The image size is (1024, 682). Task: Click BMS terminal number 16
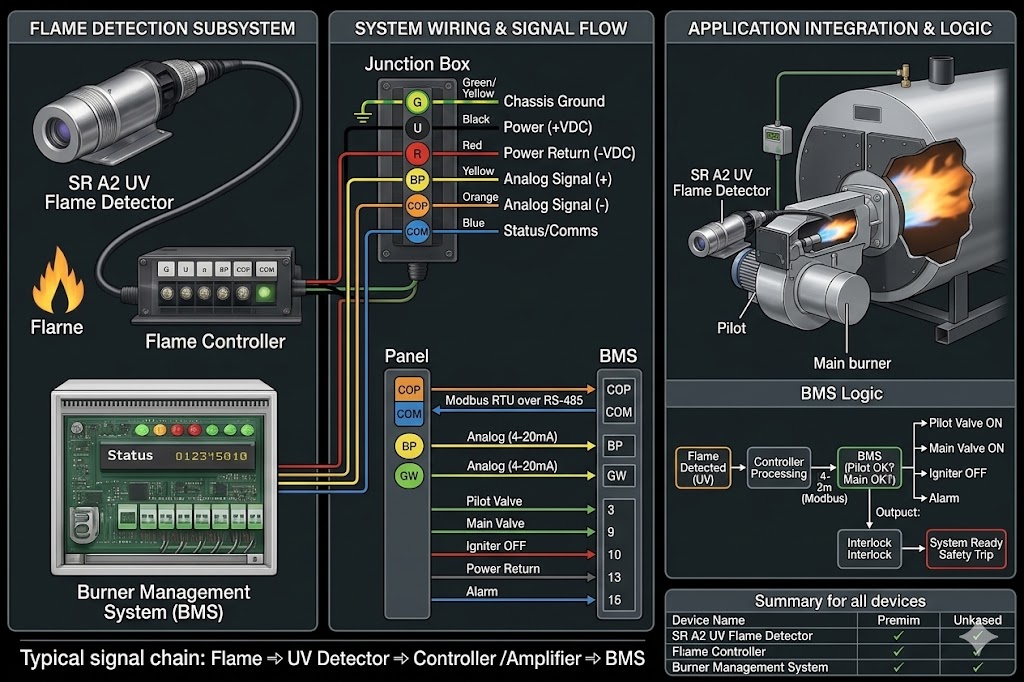pyautogui.click(x=615, y=600)
